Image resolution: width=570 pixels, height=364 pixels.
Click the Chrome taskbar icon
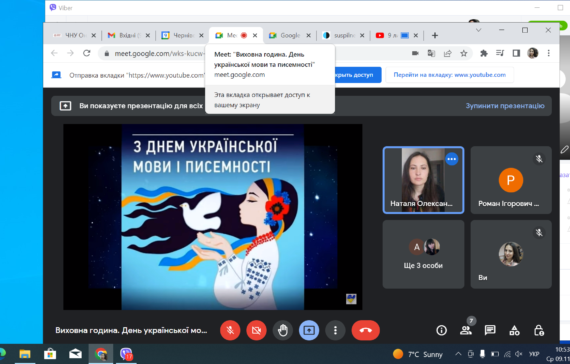pyautogui.click(x=101, y=354)
